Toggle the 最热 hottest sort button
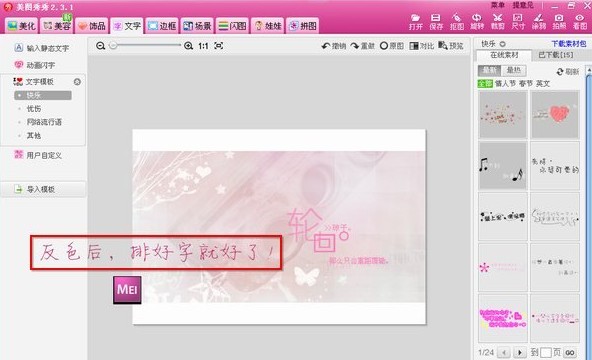This screenshot has width=592, height=360. point(513,70)
